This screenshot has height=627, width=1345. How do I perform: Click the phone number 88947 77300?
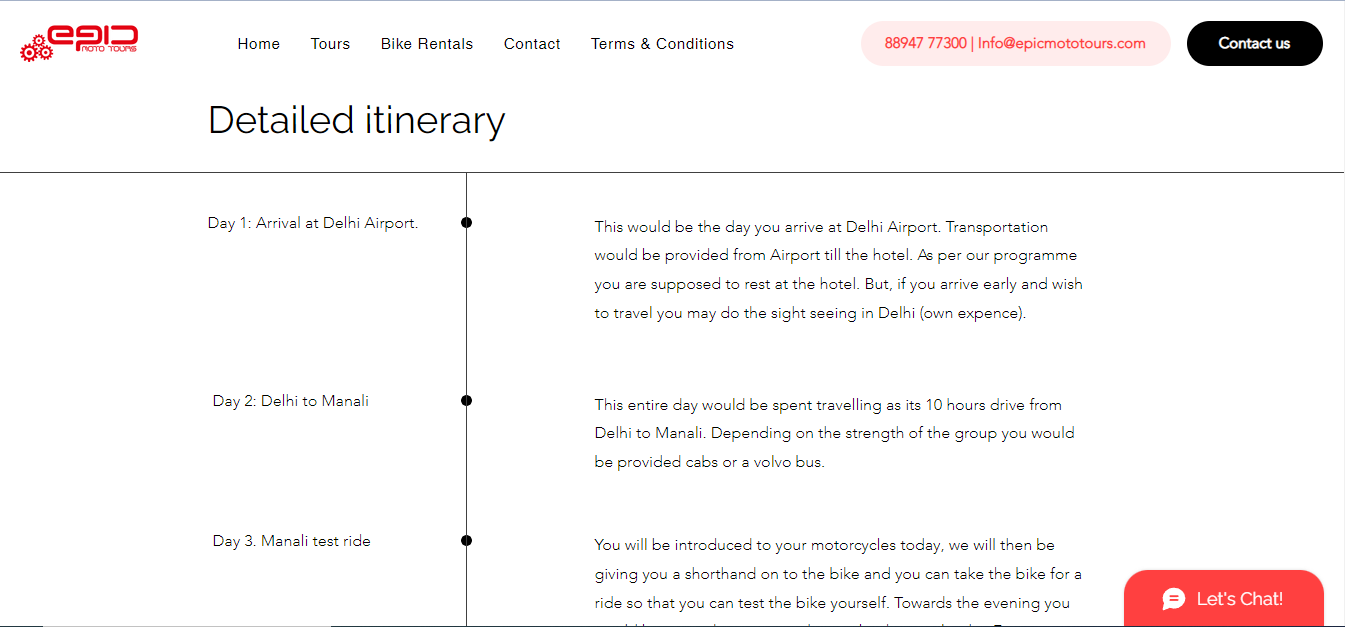pos(925,43)
